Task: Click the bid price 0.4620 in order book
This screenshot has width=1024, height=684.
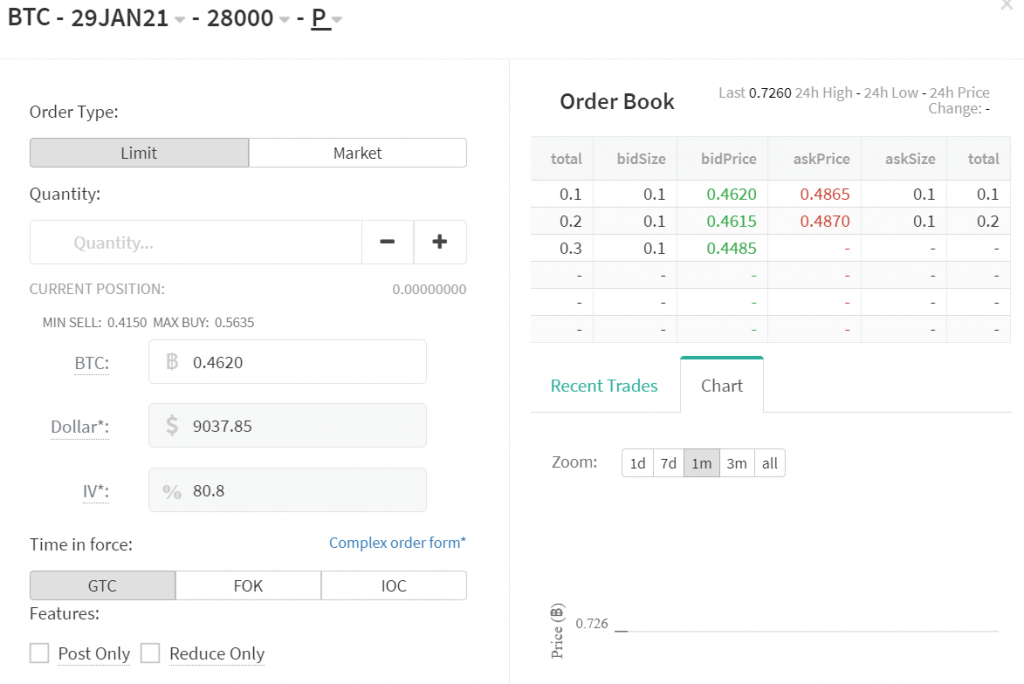Action: [x=731, y=194]
